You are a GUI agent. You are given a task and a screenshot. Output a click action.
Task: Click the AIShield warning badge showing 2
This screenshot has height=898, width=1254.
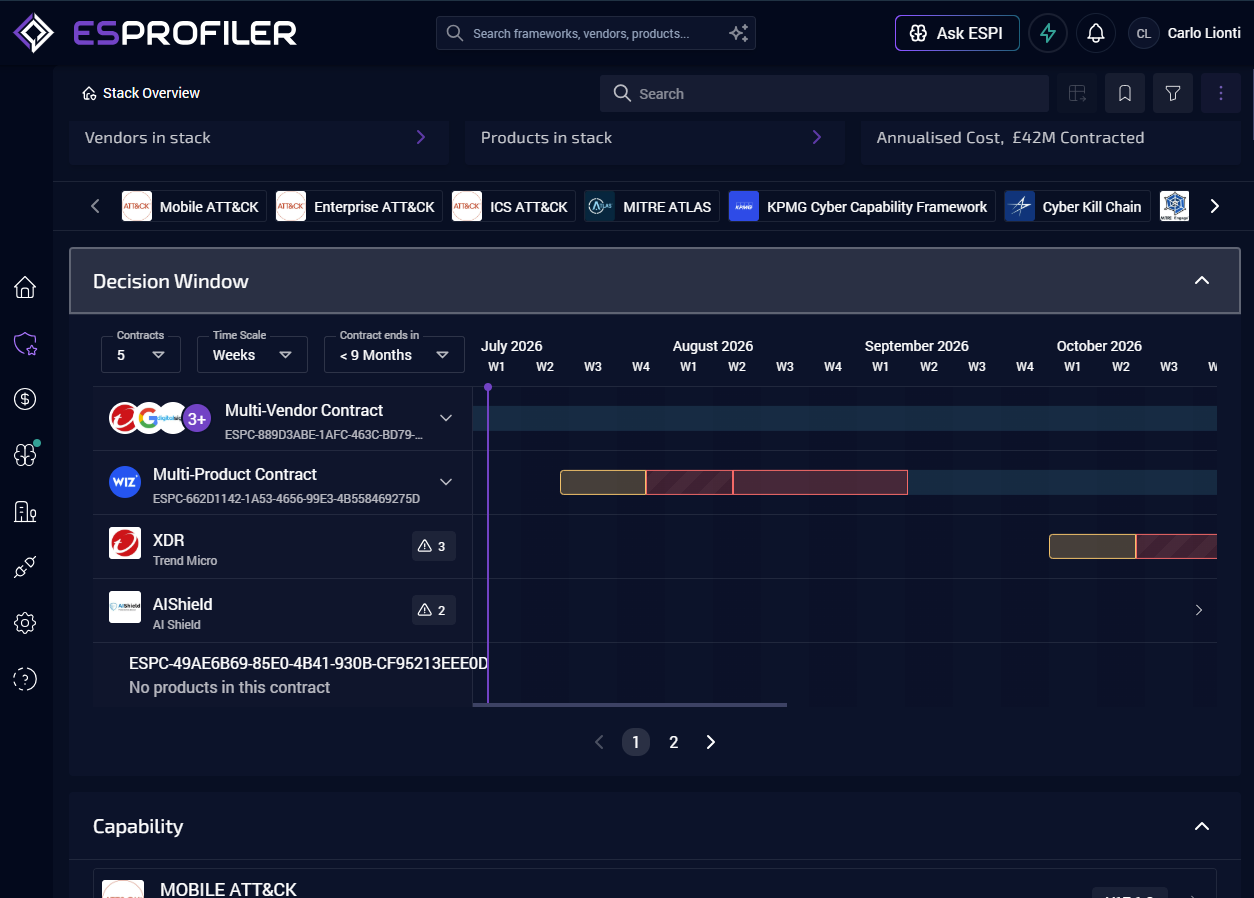tap(434, 610)
